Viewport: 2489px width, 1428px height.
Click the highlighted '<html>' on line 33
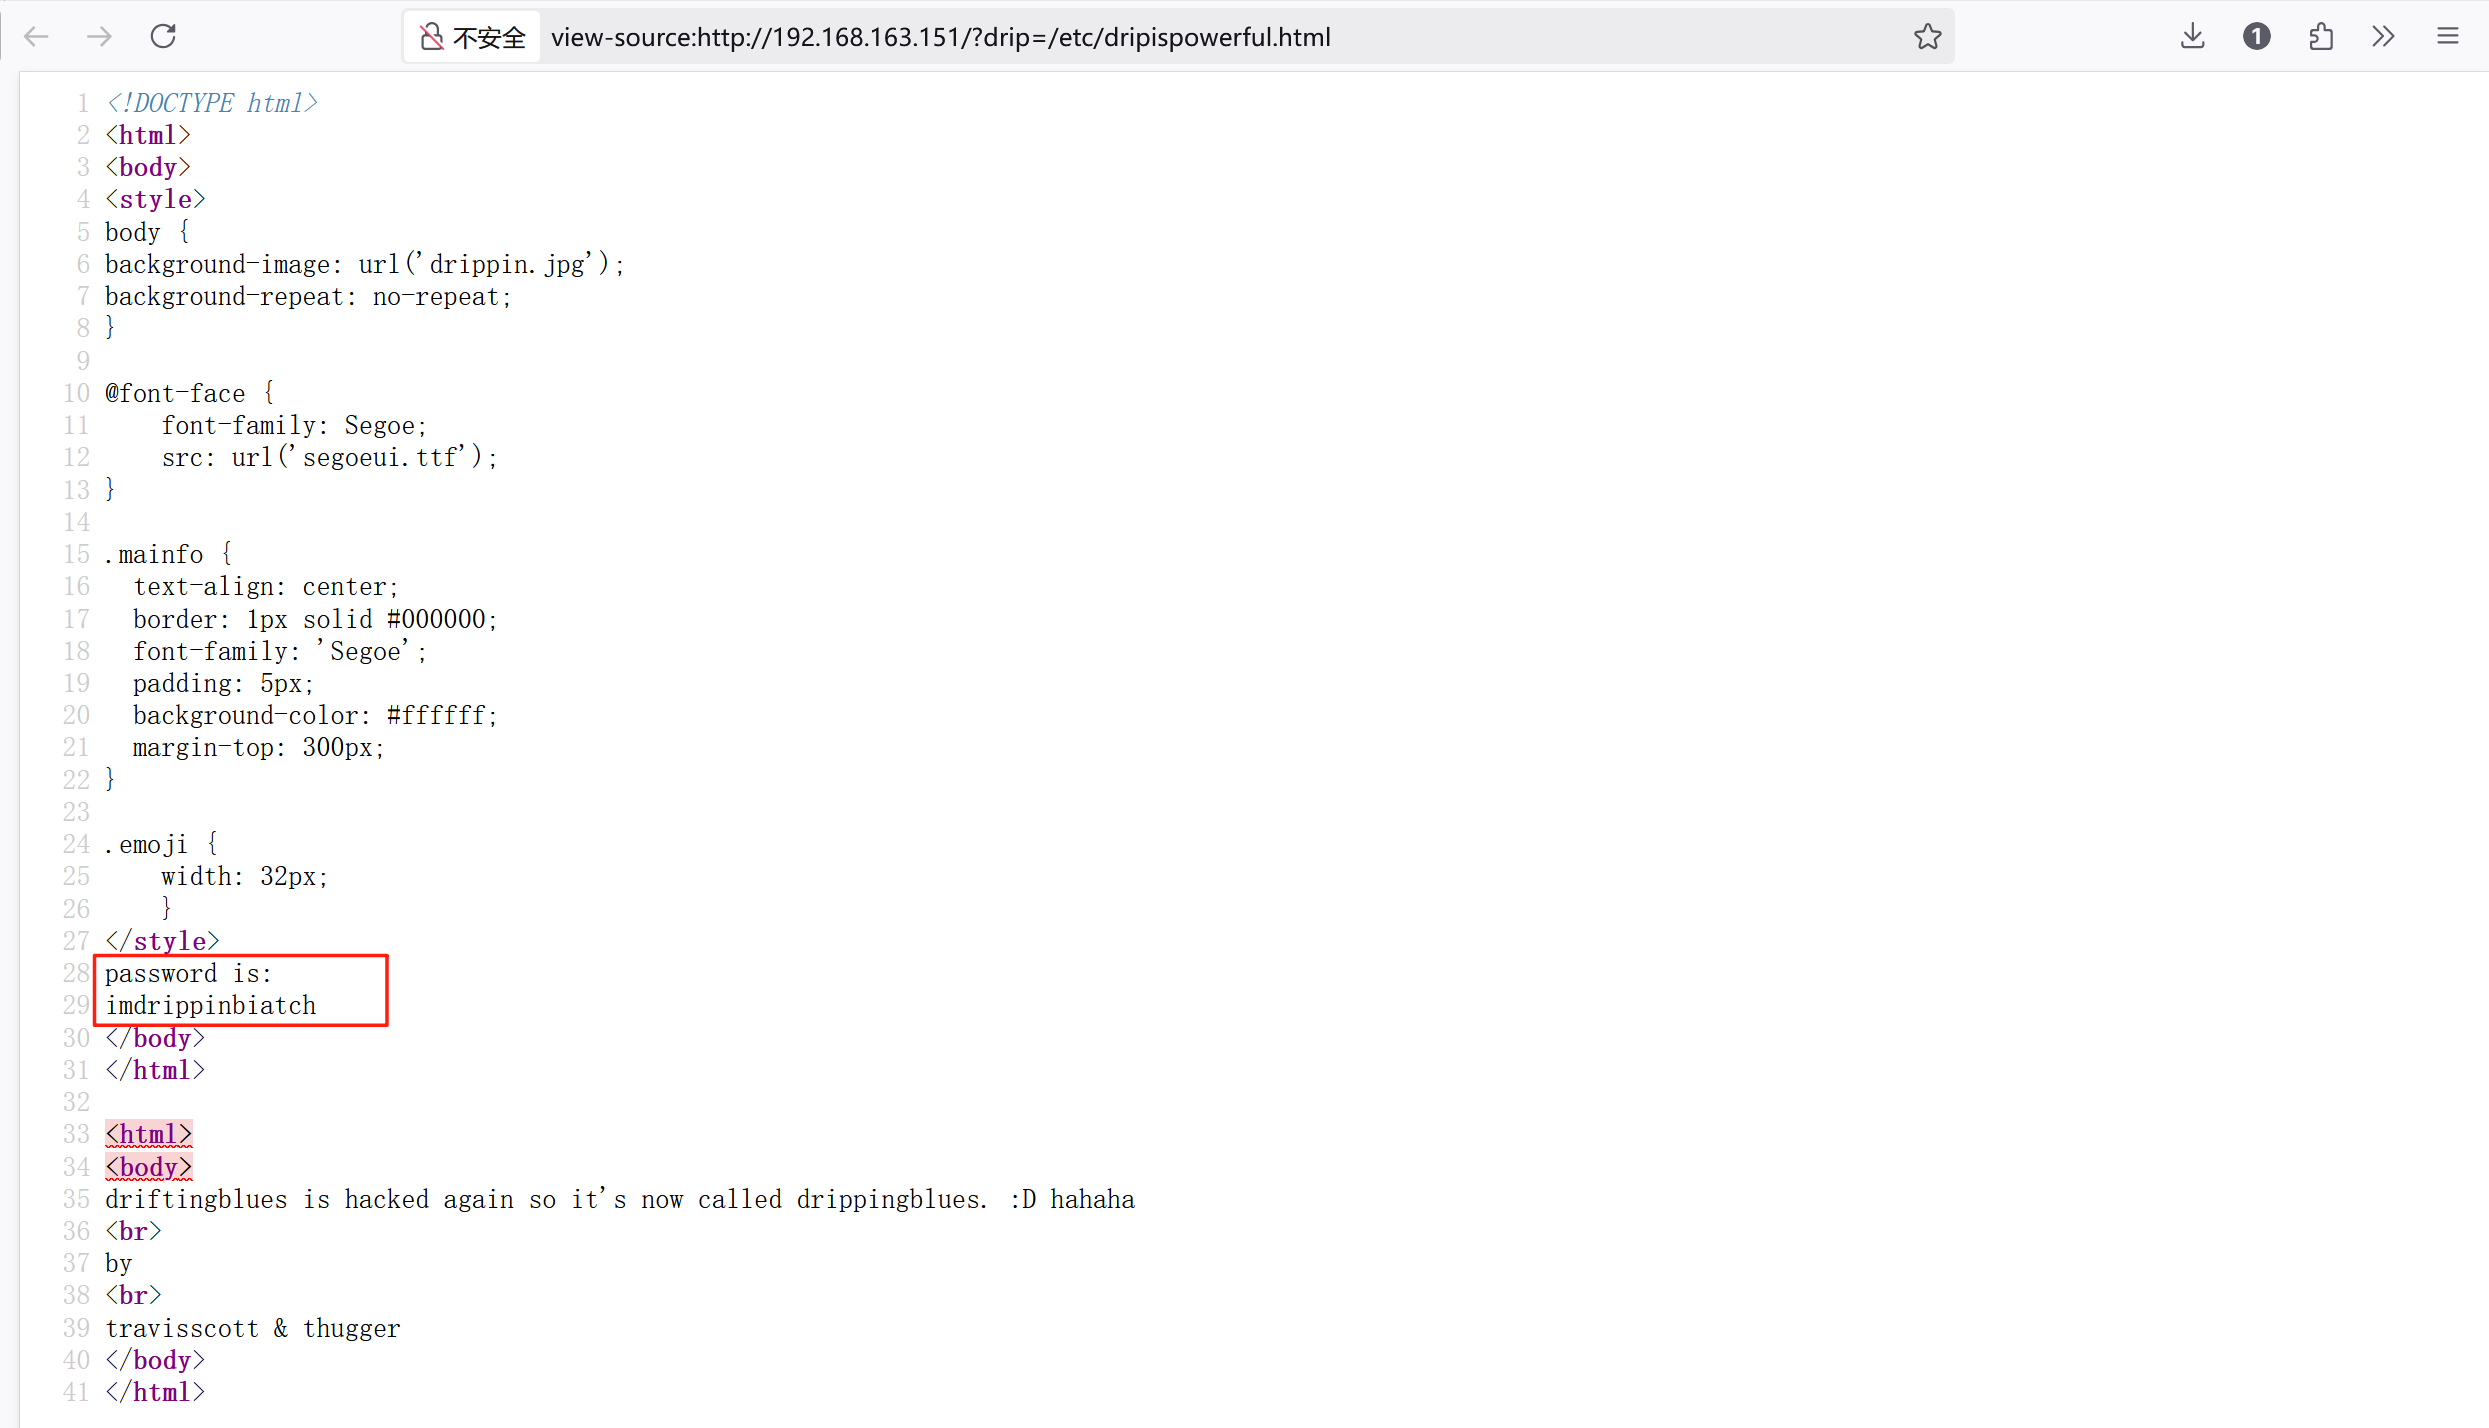[x=149, y=1134]
